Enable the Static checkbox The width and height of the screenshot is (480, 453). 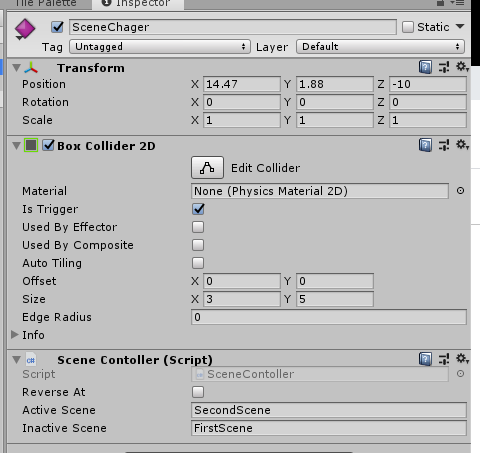coord(408,27)
